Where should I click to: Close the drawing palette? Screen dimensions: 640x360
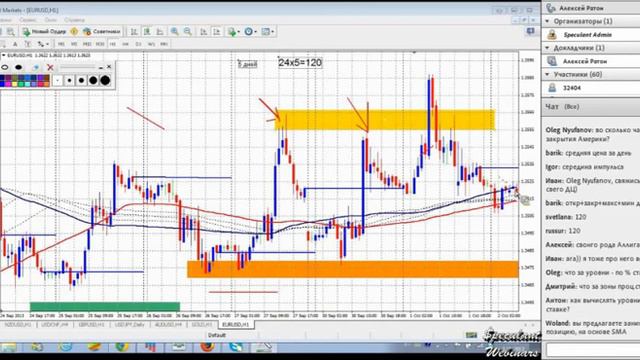109,67
